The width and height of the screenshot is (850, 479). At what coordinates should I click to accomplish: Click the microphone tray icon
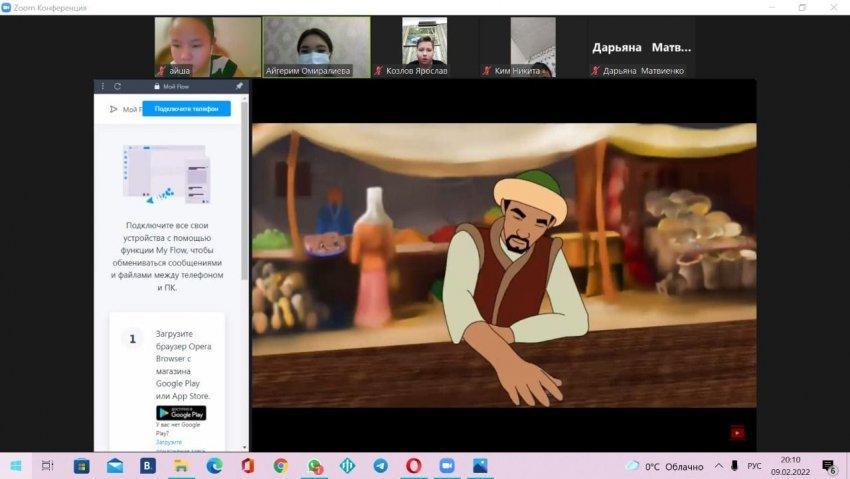pos(735,466)
